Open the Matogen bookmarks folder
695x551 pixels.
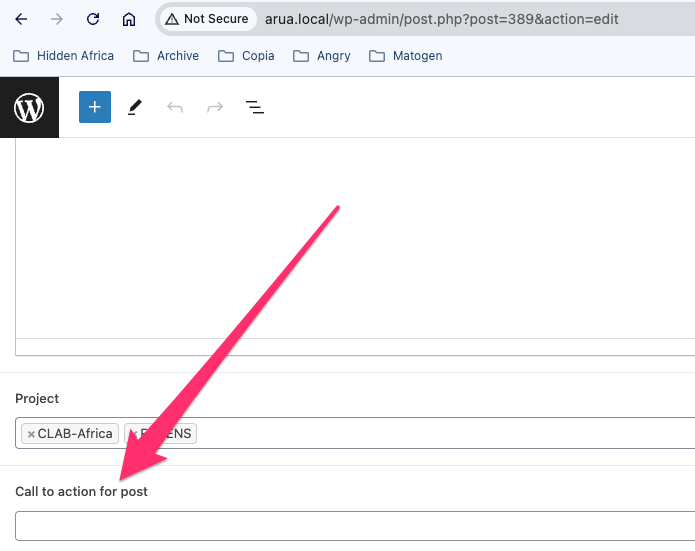(x=406, y=56)
